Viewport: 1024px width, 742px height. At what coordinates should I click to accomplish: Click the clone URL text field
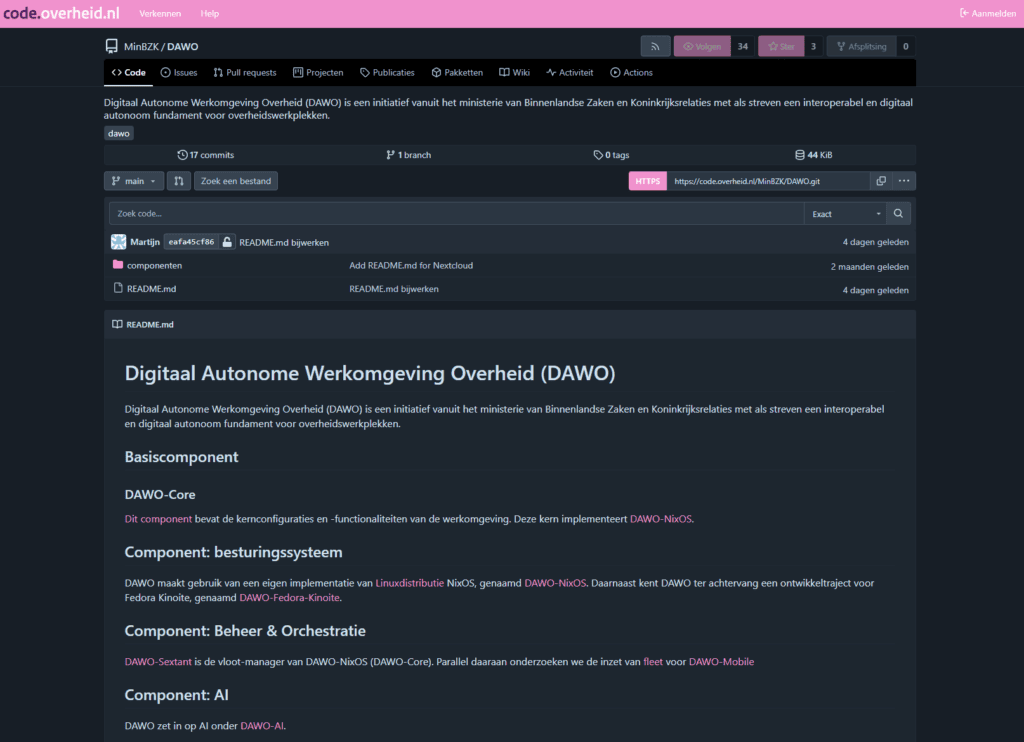click(x=768, y=181)
